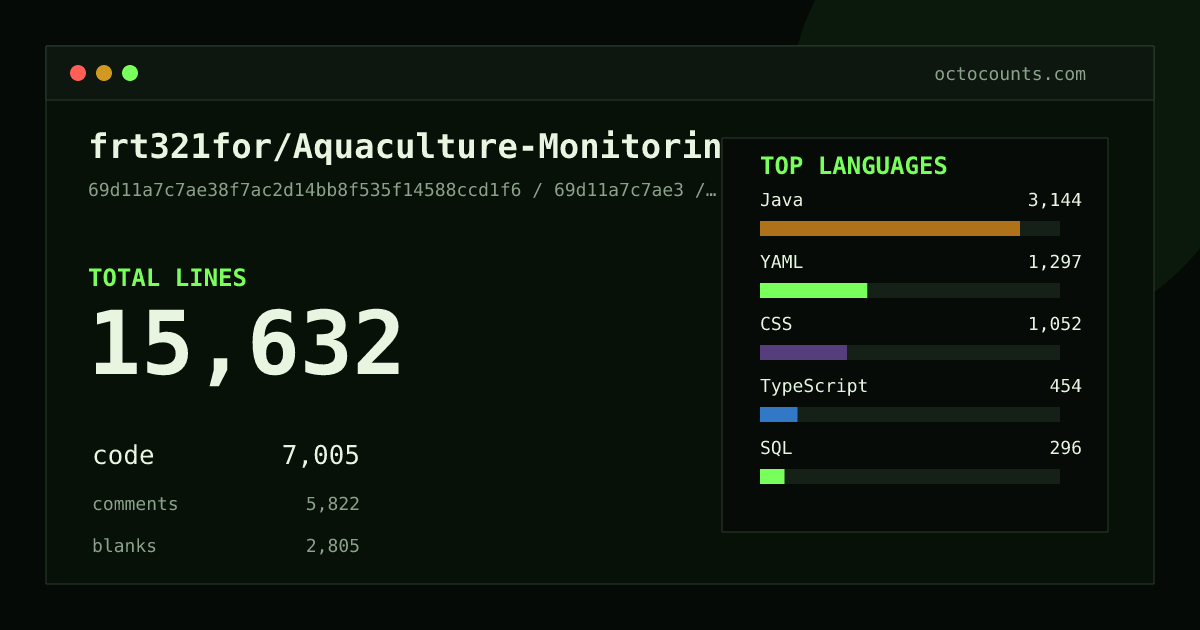1200x630 pixels.
Task: Click the comments row label
Action: (x=135, y=504)
